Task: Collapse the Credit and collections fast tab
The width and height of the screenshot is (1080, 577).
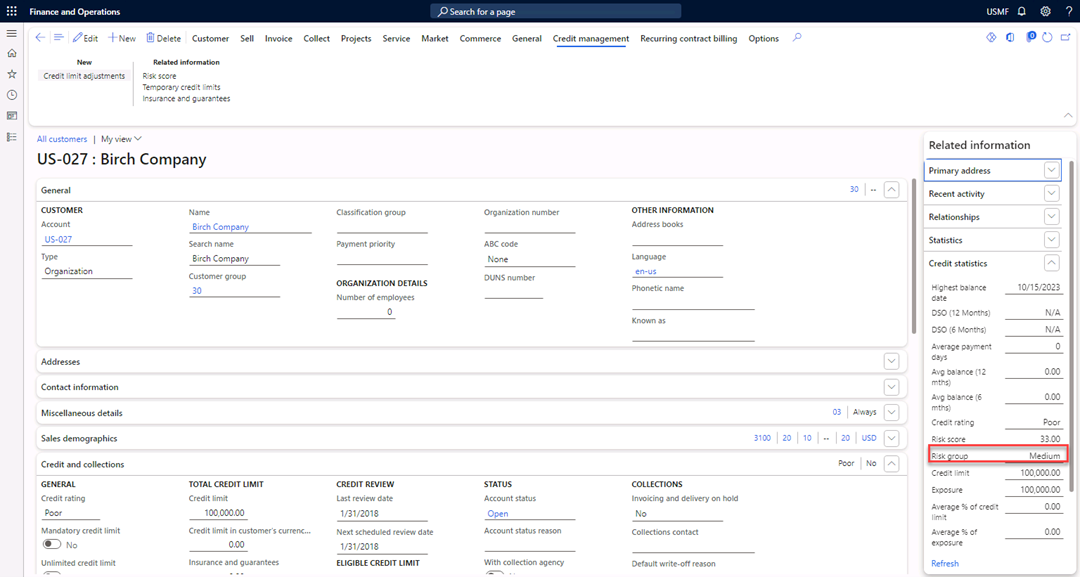Action: point(891,463)
